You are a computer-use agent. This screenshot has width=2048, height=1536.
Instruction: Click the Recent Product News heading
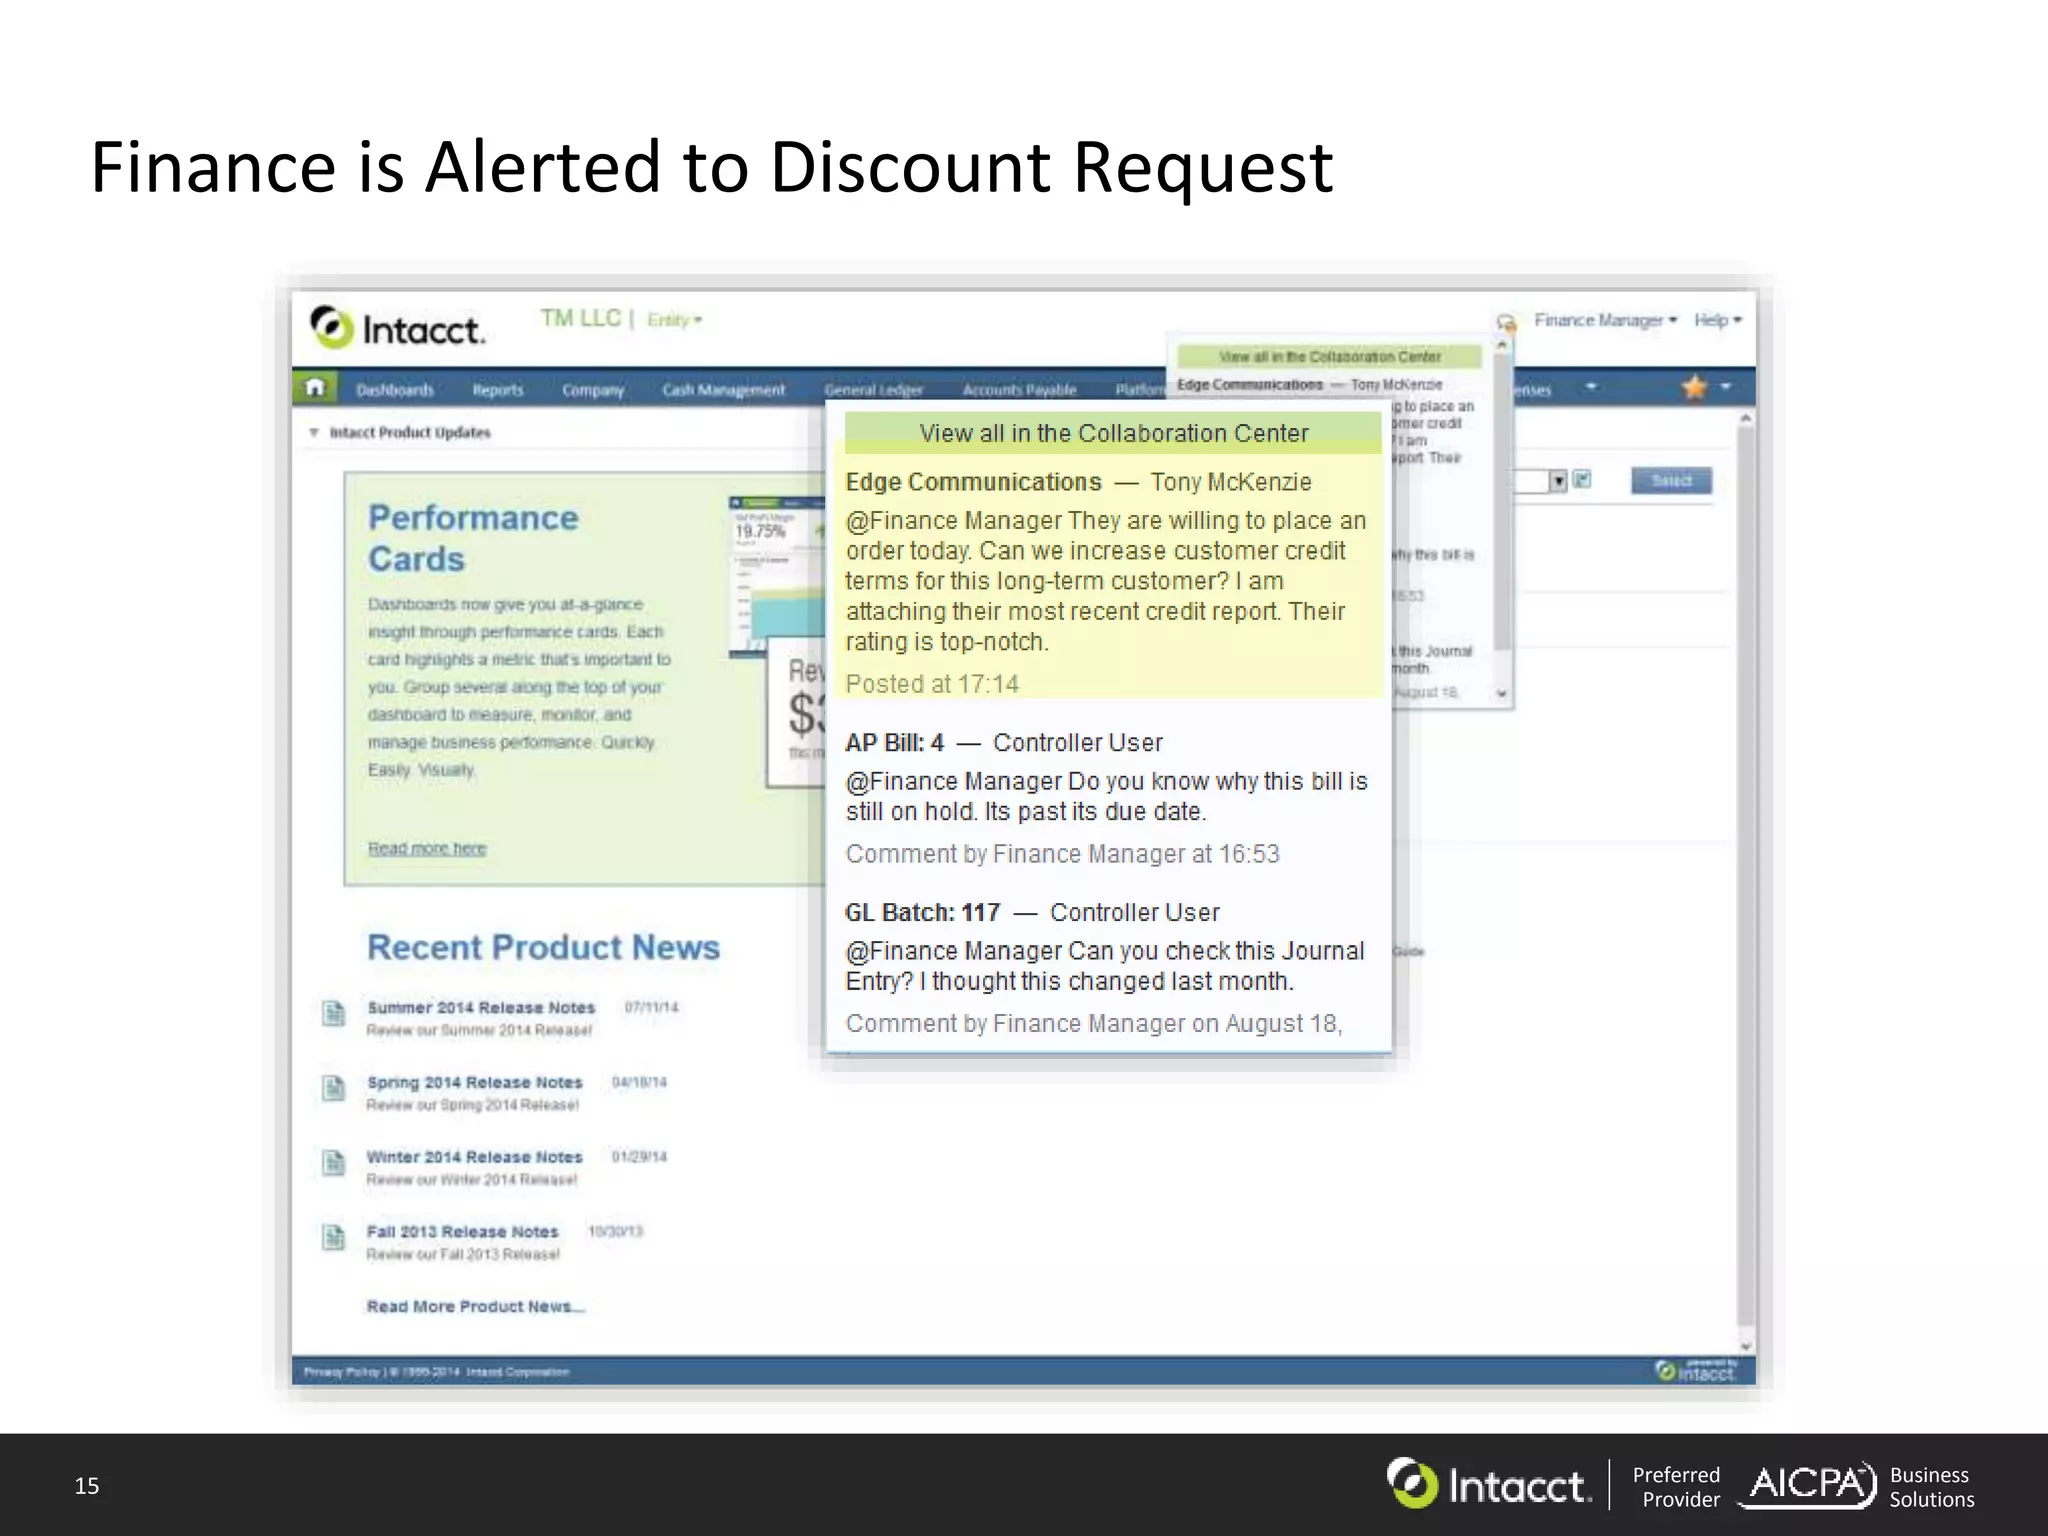[x=543, y=947]
